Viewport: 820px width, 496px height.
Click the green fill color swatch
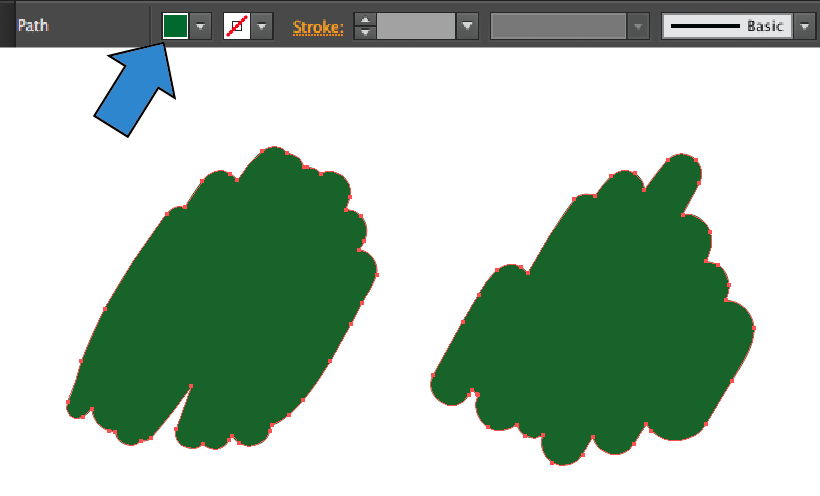pyautogui.click(x=175, y=26)
